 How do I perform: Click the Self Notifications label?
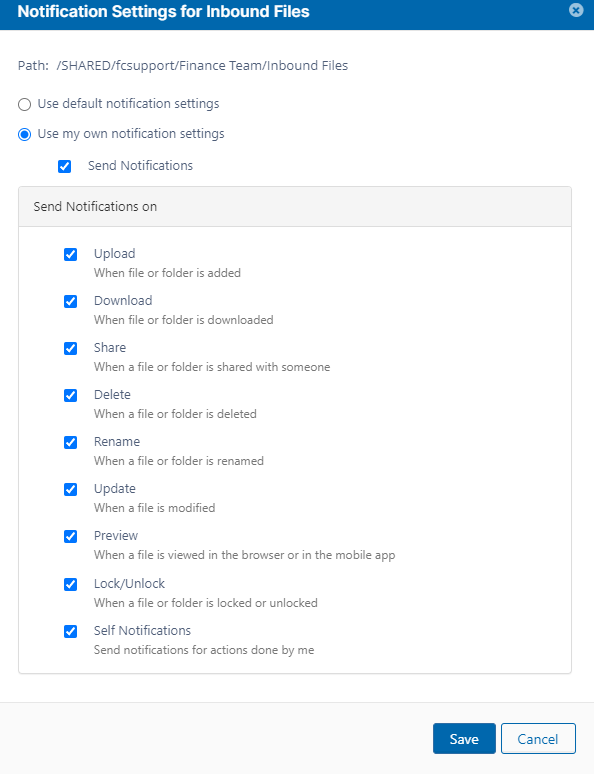point(142,630)
